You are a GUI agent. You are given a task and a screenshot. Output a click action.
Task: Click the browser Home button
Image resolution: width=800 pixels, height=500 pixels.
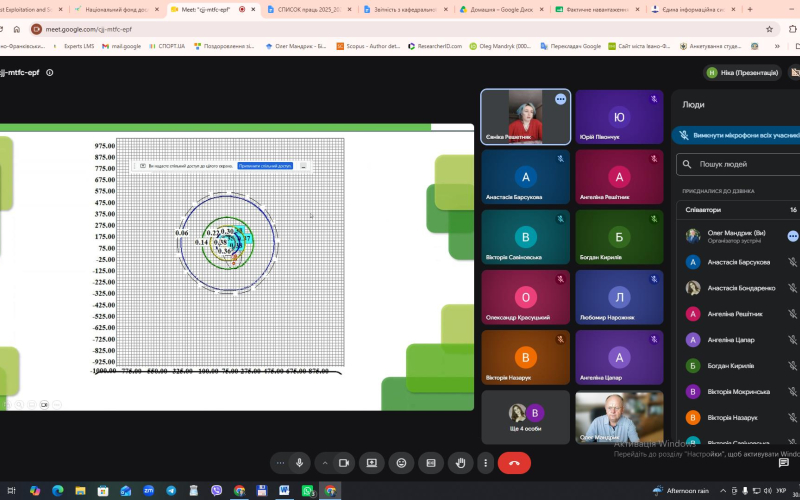tap(16, 29)
